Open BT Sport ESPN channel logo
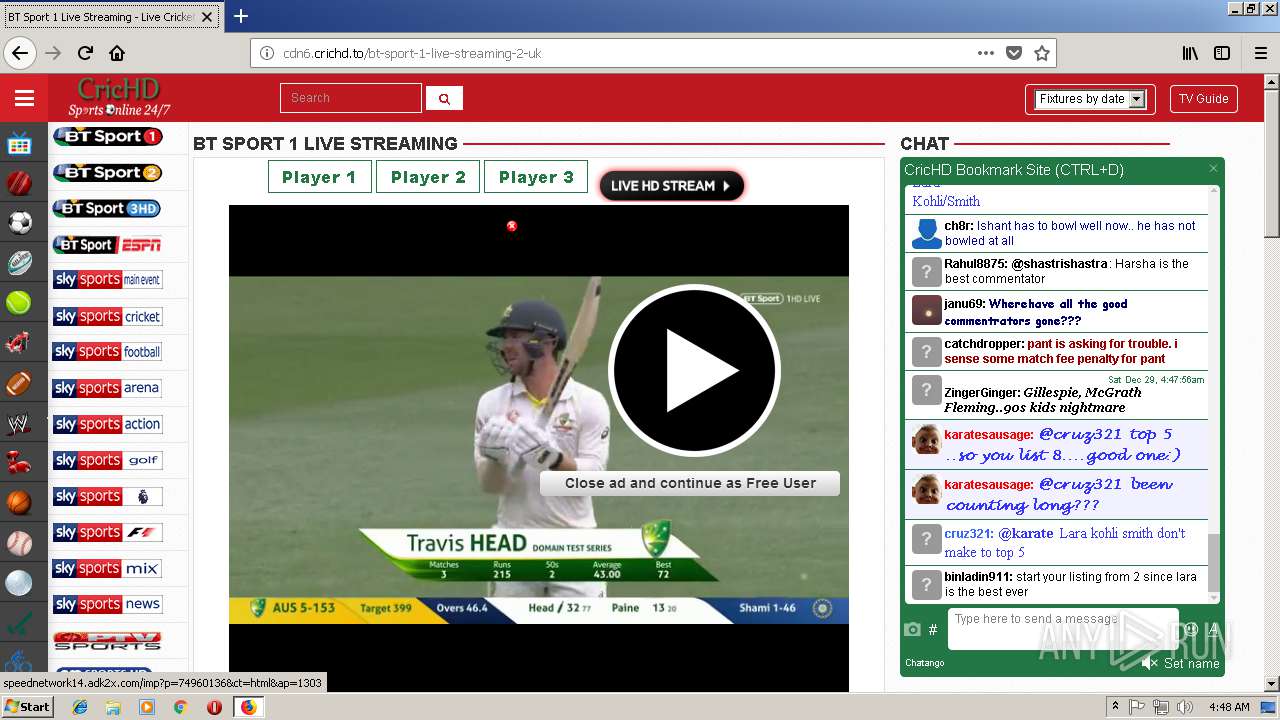The image size is (1280, 720). tap(107, 244)
